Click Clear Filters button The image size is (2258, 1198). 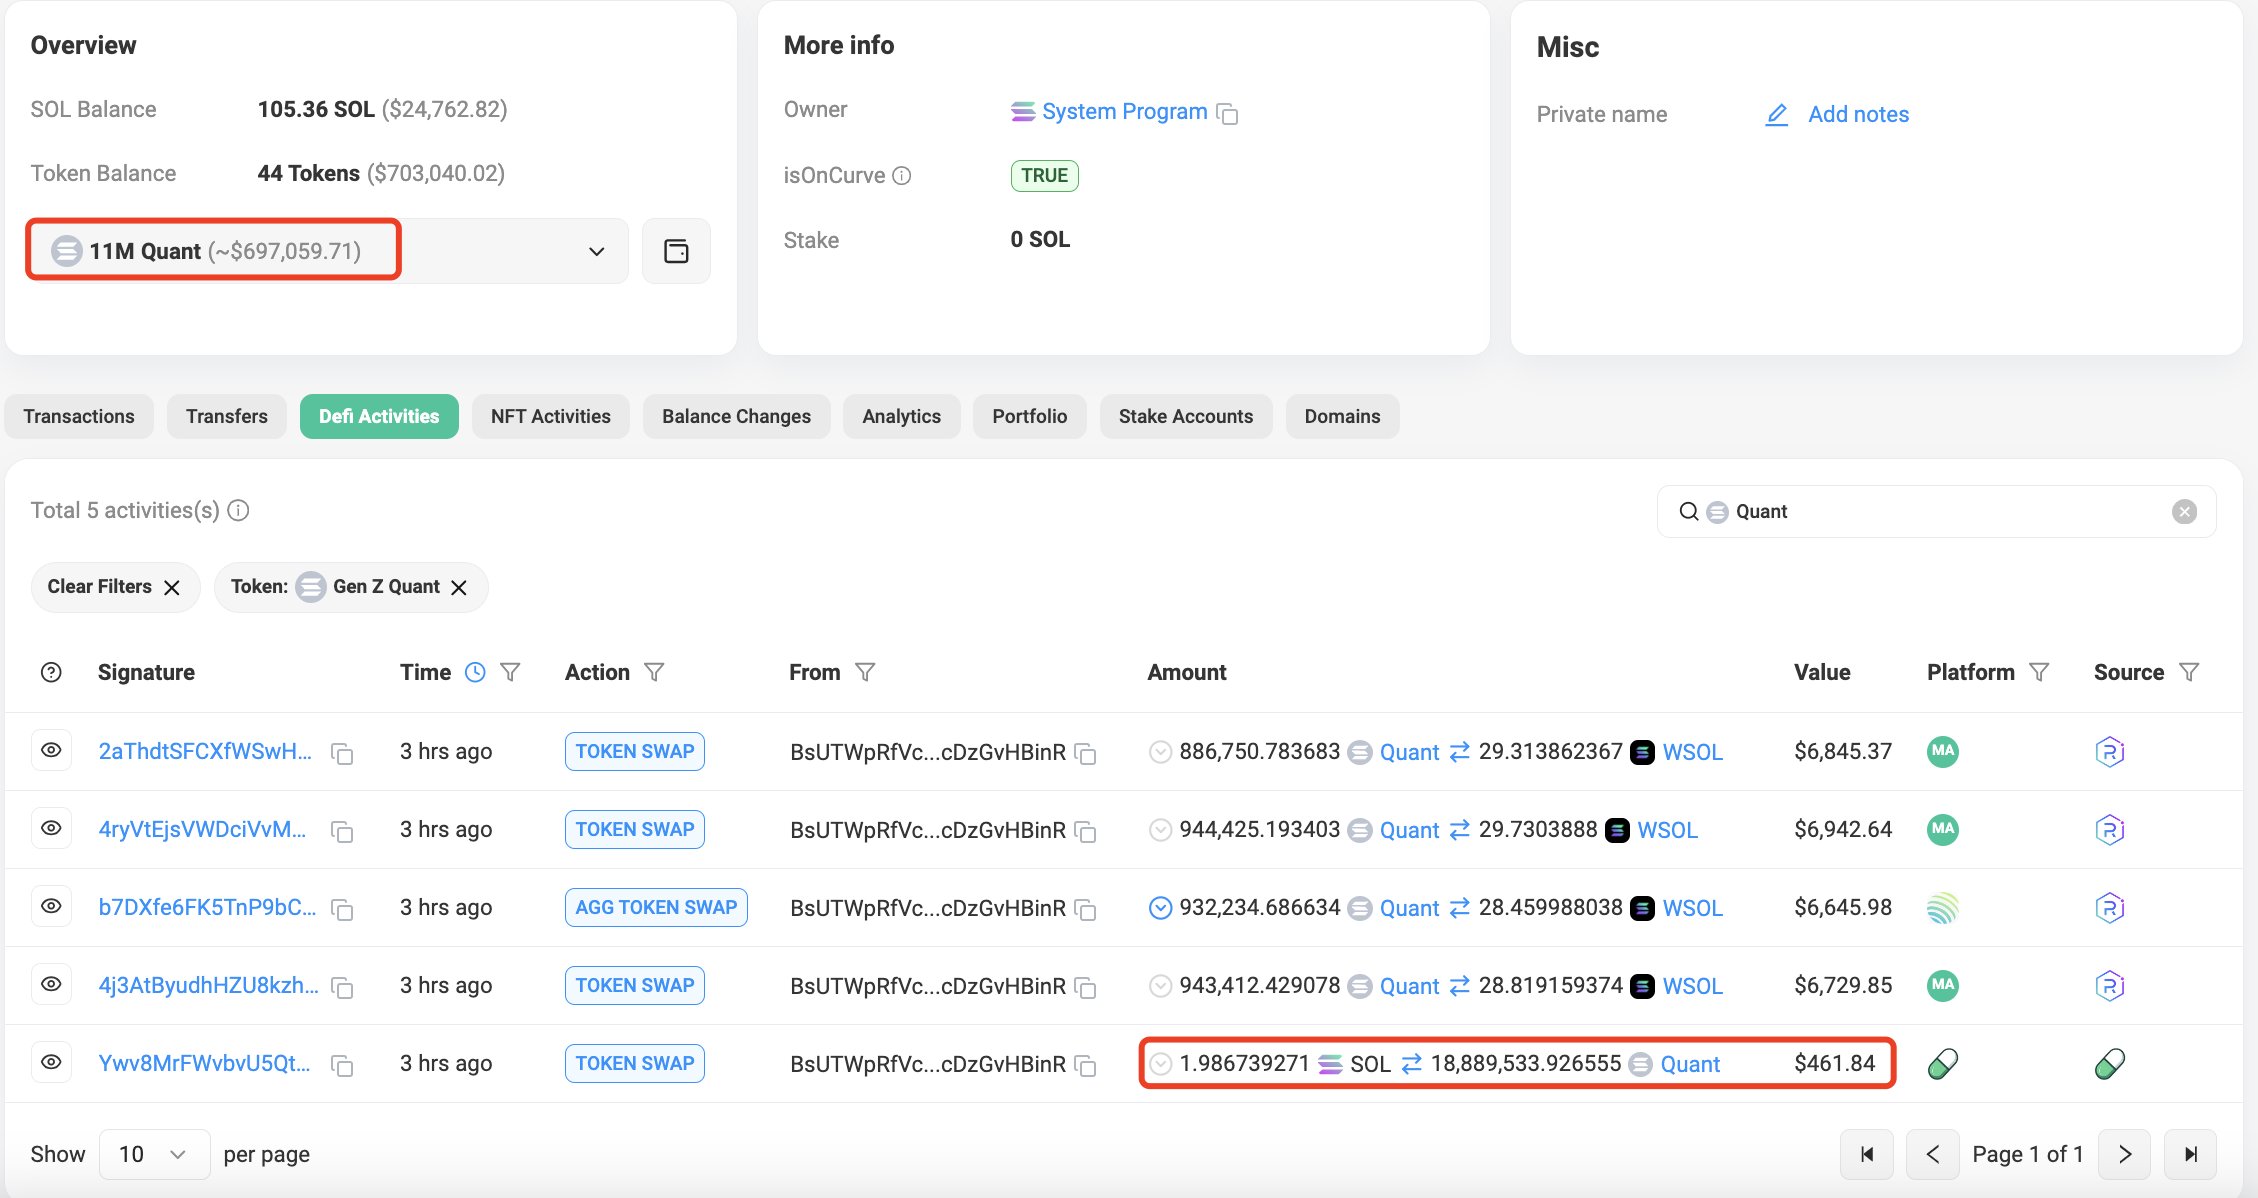112,587
